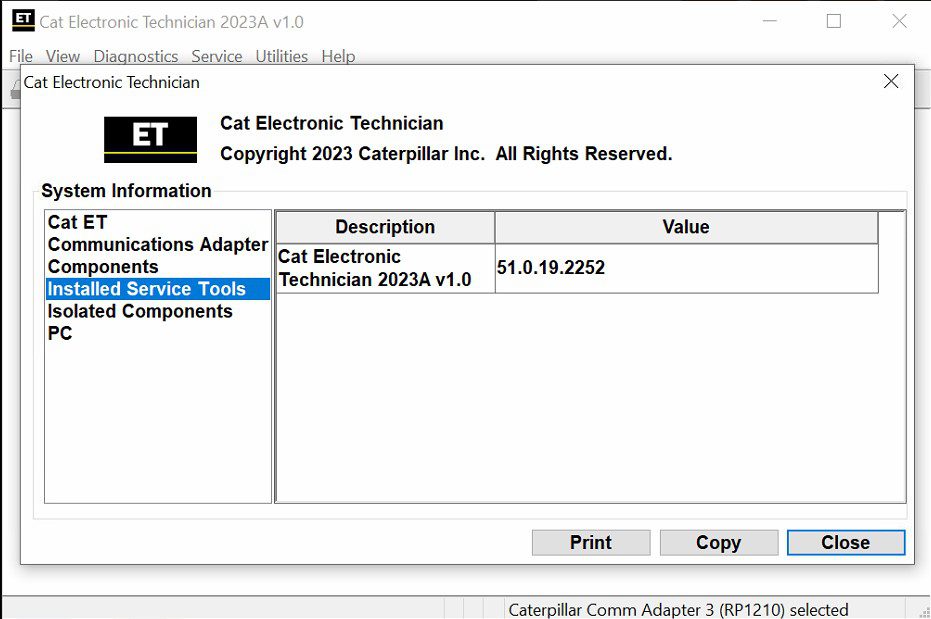Open the View menu

click(62, 56)
